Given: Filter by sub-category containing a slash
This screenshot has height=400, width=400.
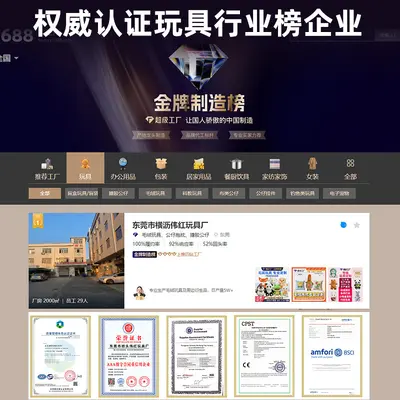Looking at the screenshot, I should [82, 193].
